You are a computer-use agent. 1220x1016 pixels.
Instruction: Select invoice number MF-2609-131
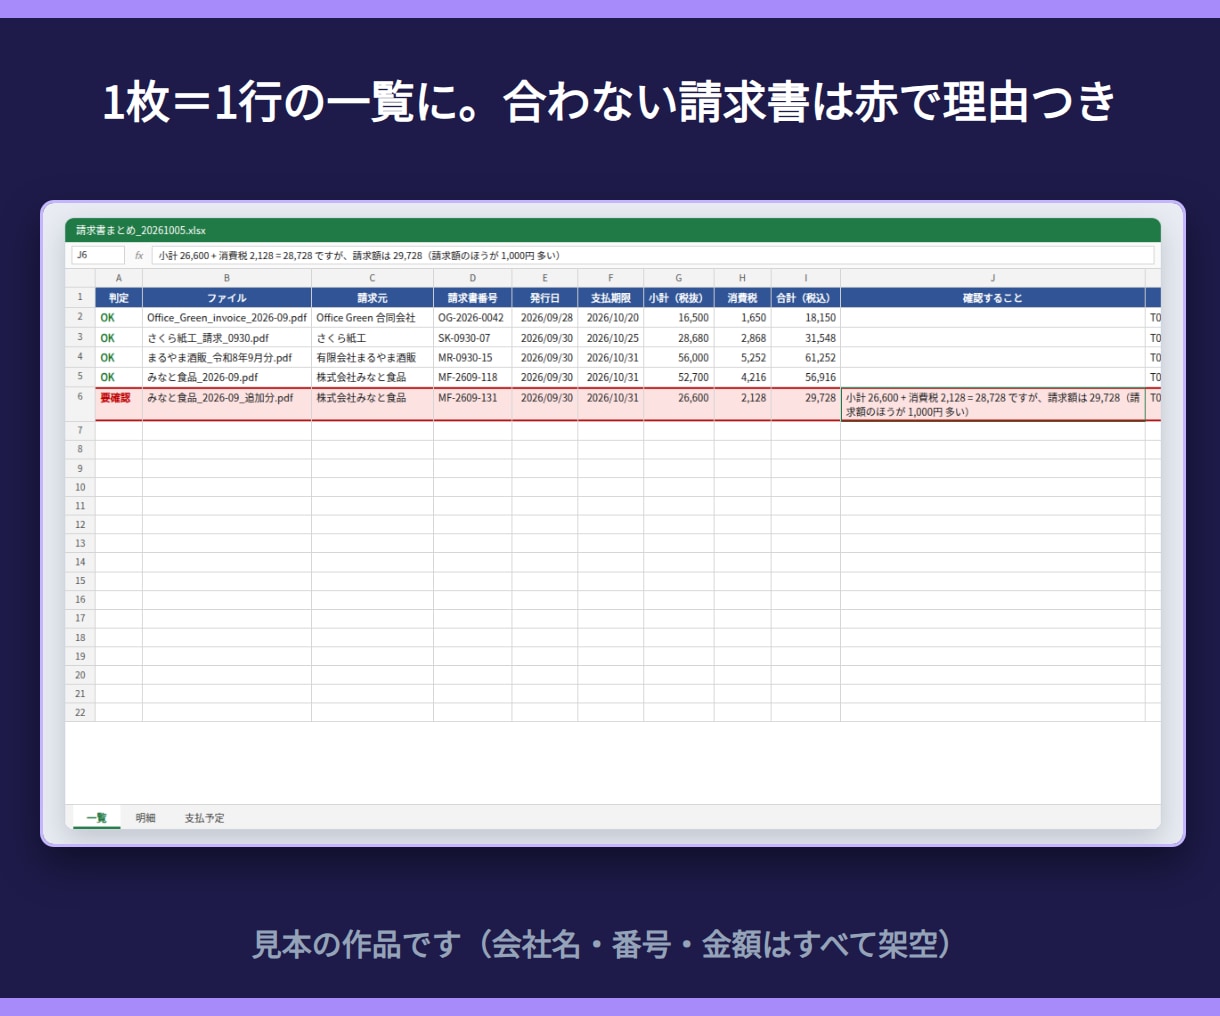(472, 404)
